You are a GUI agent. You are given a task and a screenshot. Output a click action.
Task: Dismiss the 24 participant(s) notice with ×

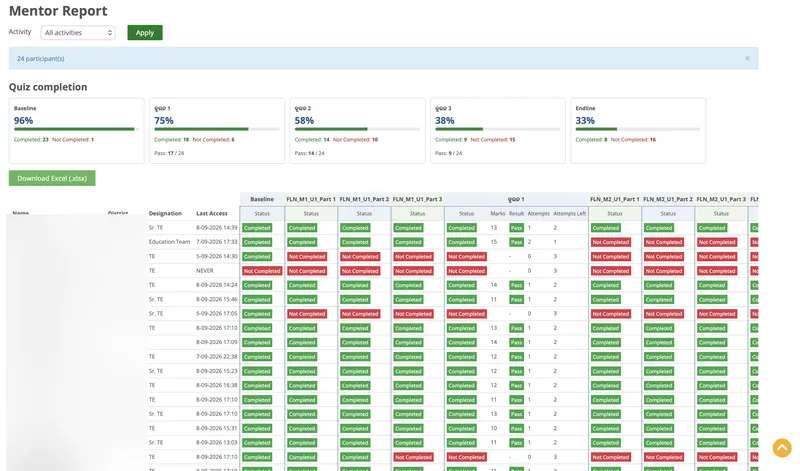pos(747,59)
